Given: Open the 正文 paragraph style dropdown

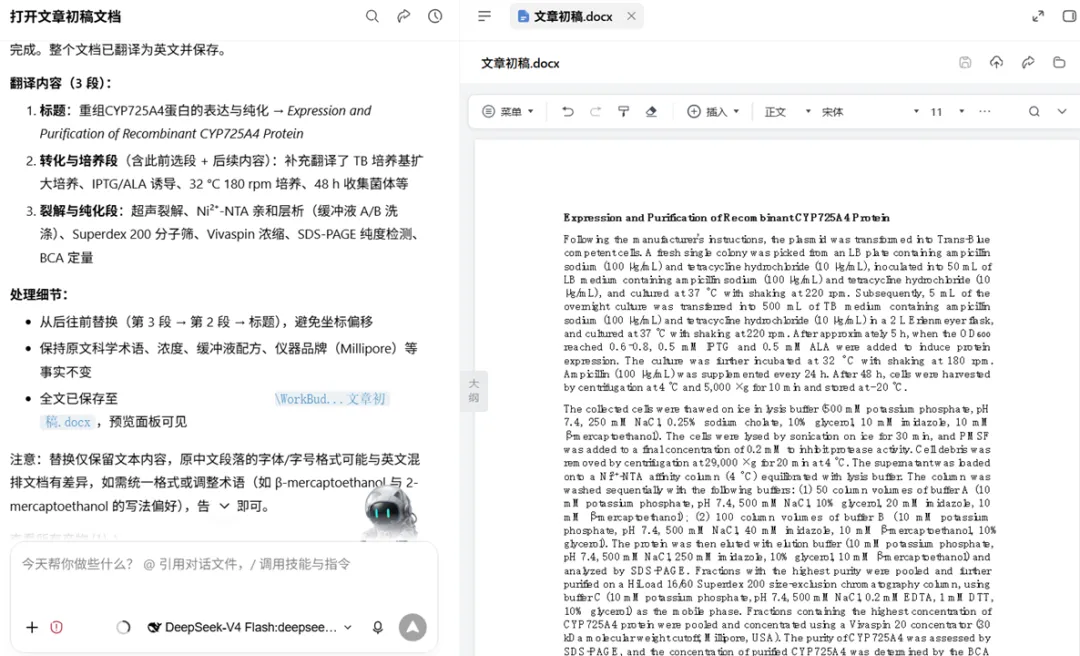Looking at the screenshot, I should 787,112.
